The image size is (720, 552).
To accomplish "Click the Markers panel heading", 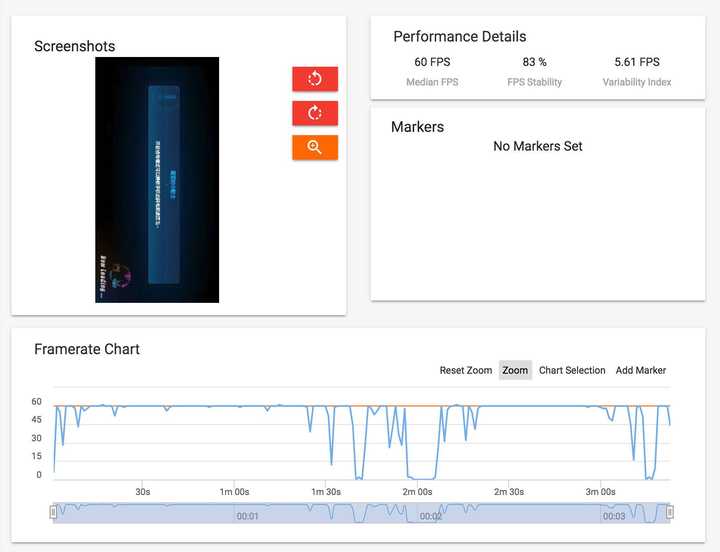I will pyautogui.click(x=417, y=127).
